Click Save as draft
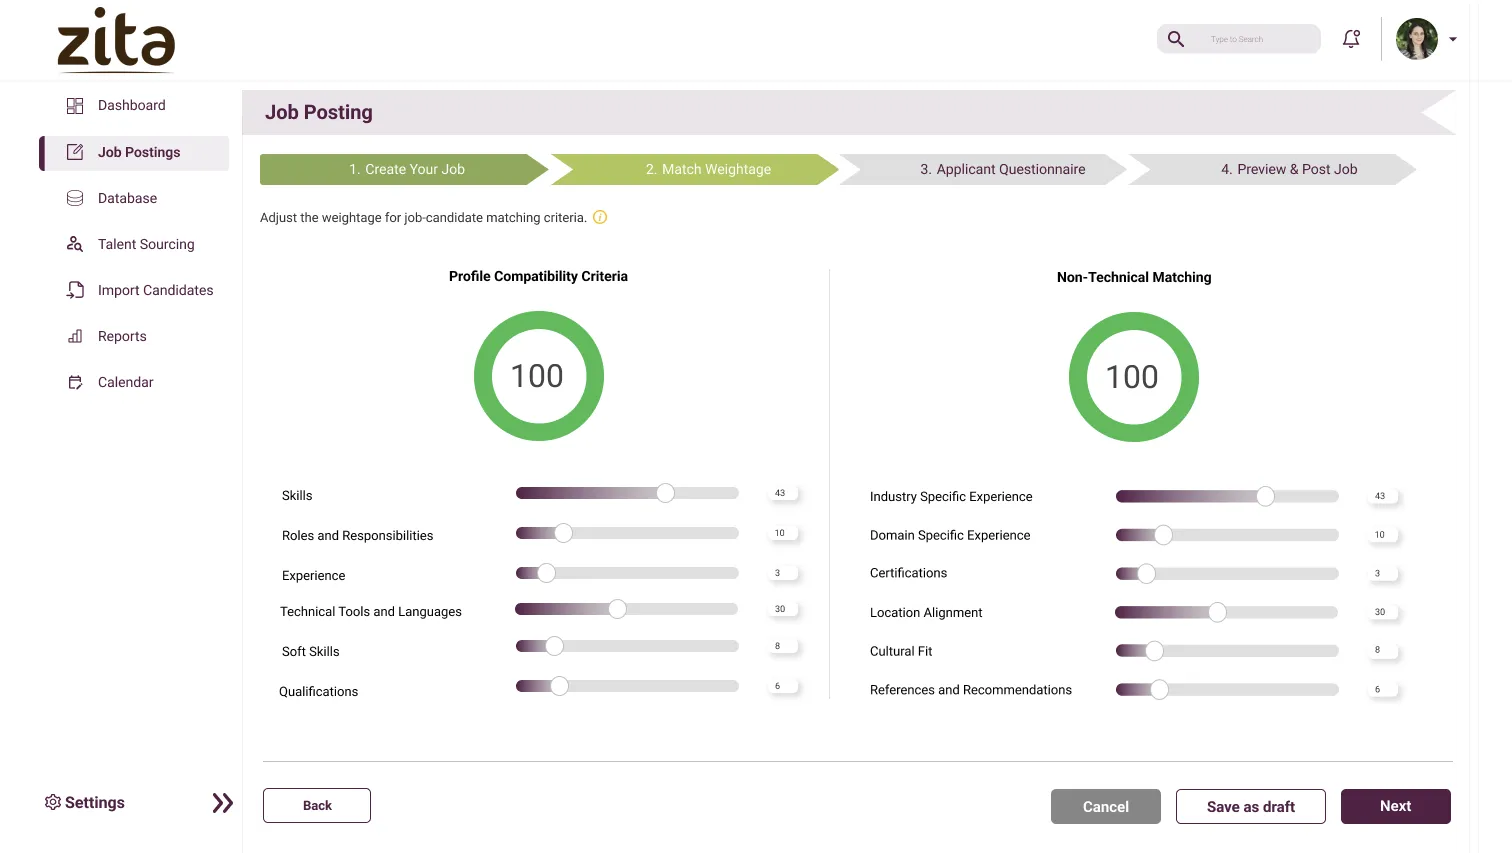The height and width of the screenshot is (853, 1512). point(1251,807)
